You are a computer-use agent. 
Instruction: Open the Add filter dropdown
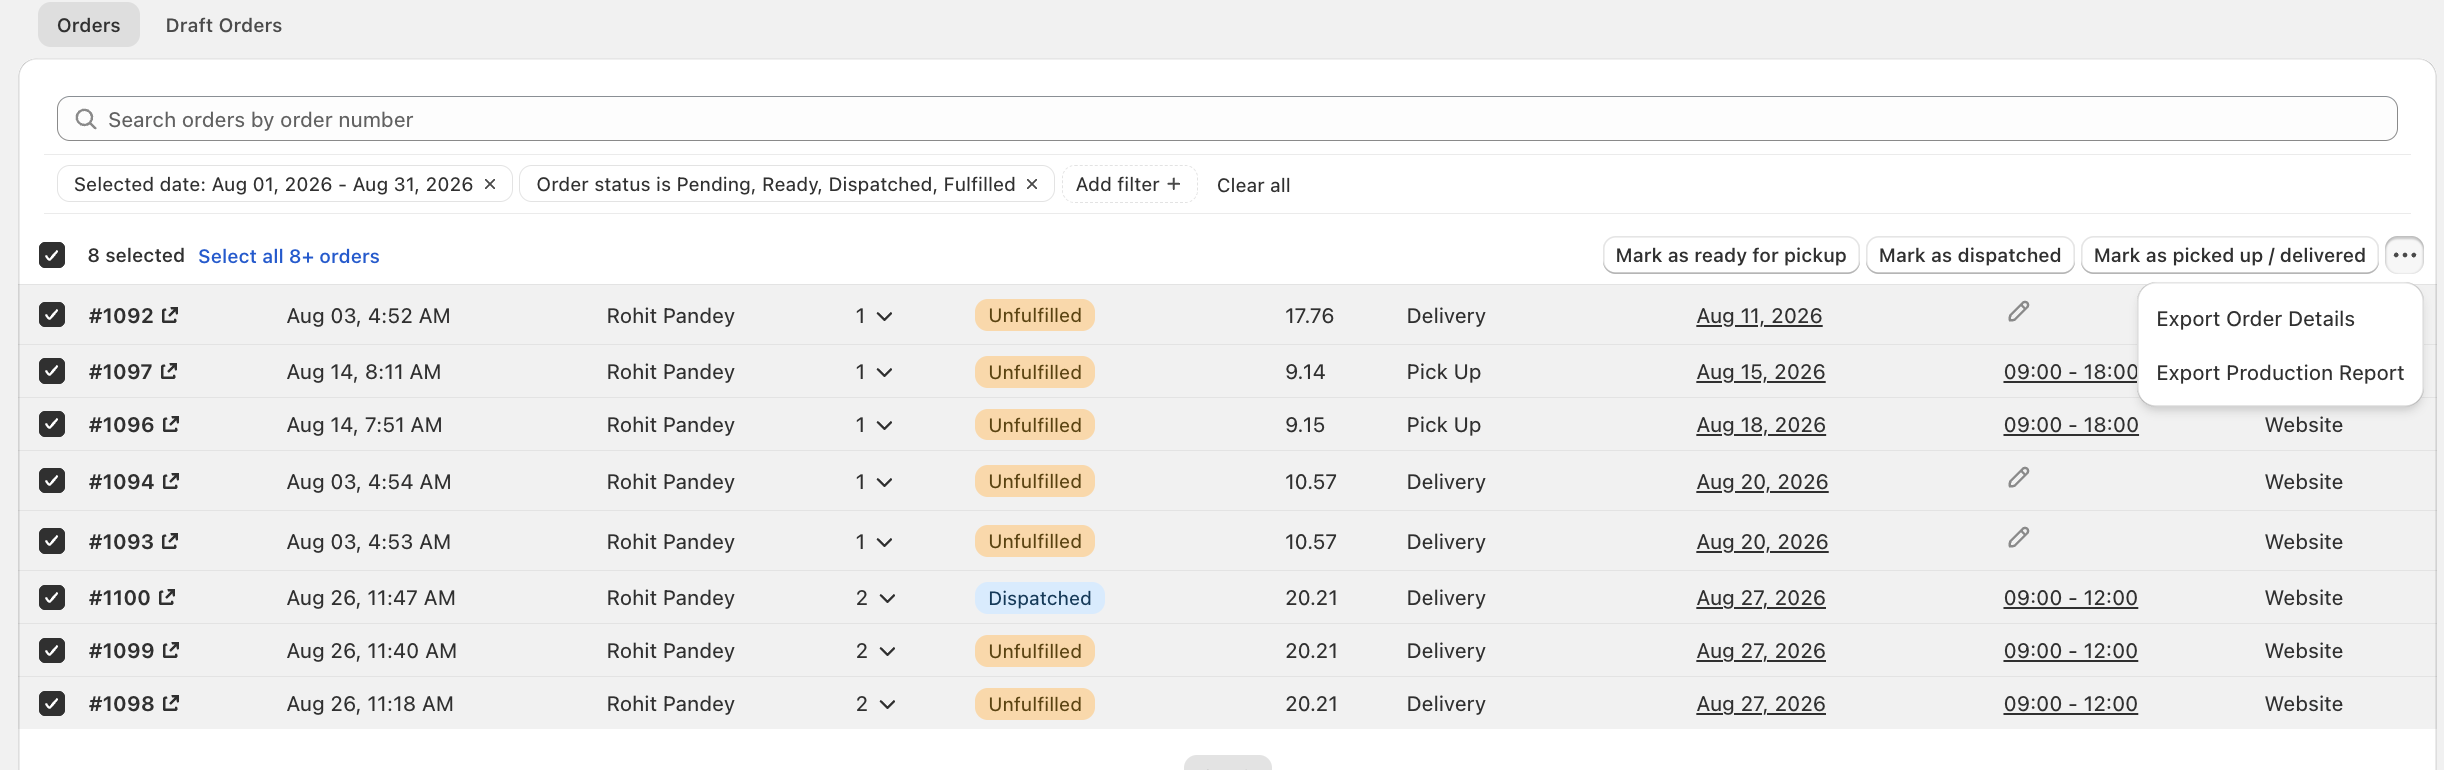click(1129, 184)
